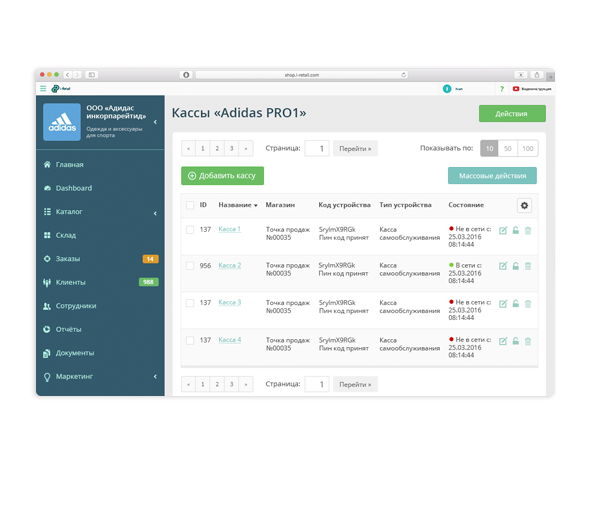This screenshot has height=520, width=591.
Task: Delete Касса 2 with trash icon
Action: (x=528, y=266)
